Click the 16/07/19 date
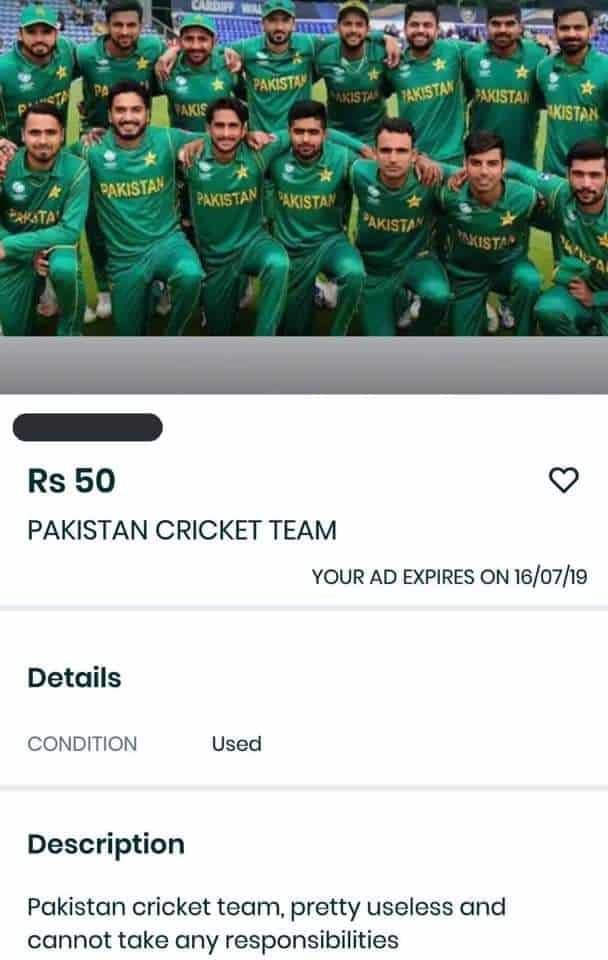This screenshot has height=960, width=608. [x=550, y=577]
